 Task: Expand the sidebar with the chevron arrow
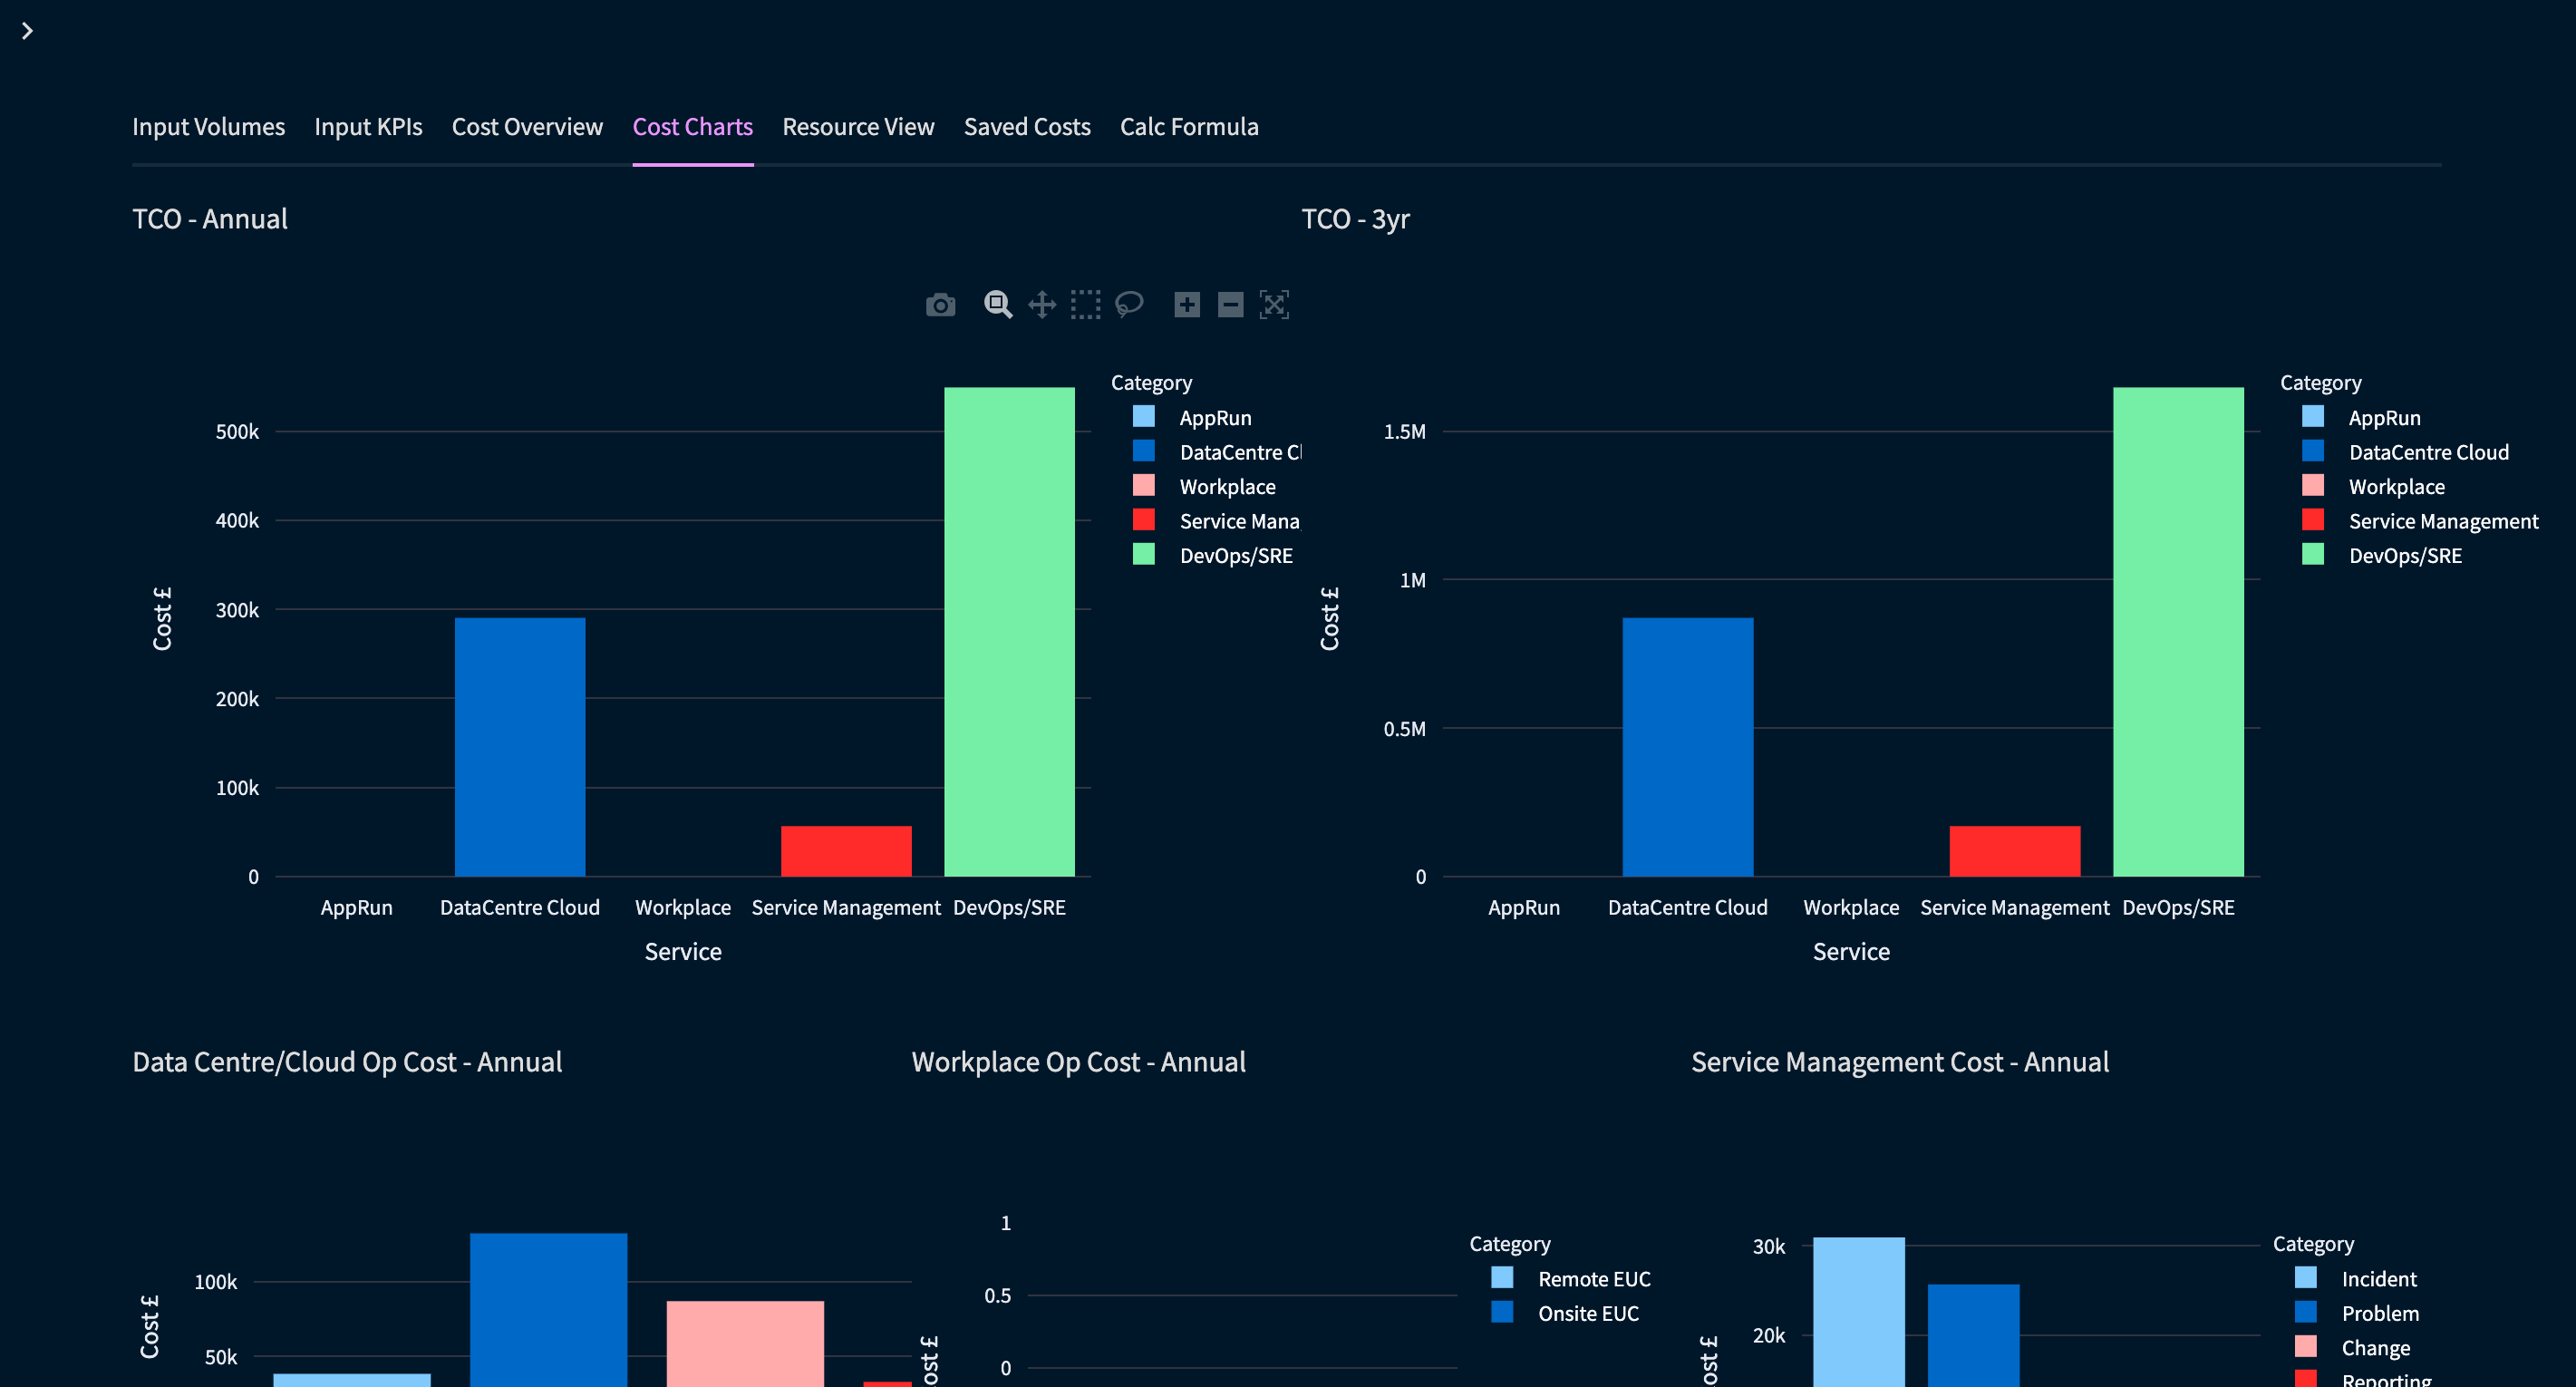[x=27, y=31]
